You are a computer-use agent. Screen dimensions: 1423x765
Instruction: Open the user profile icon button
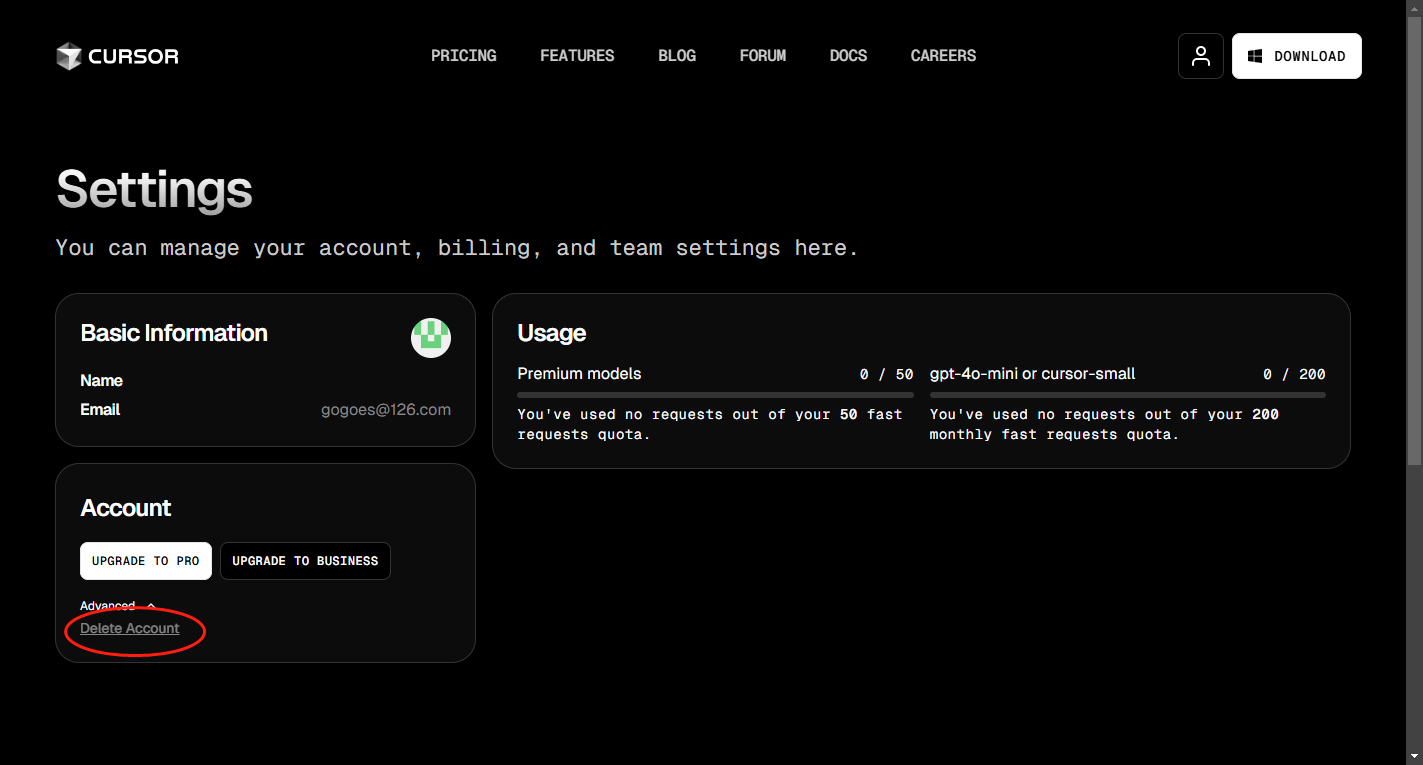point(1201,56)
